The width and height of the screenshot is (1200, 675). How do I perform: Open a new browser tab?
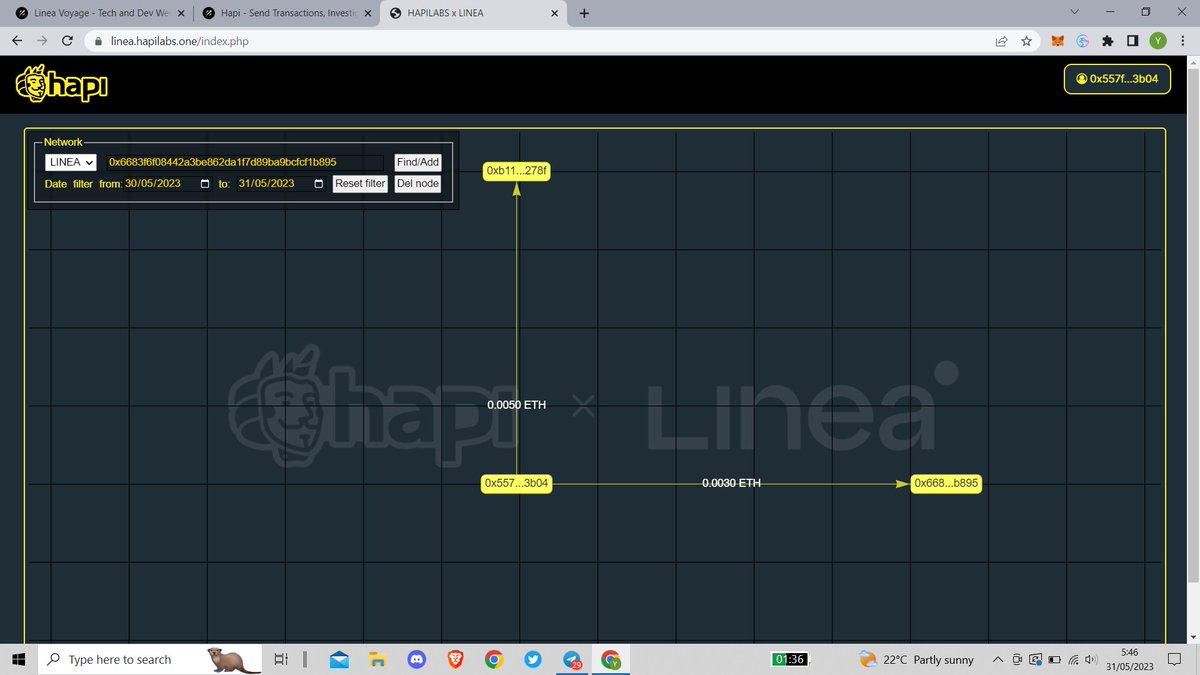tap(584, 13)
